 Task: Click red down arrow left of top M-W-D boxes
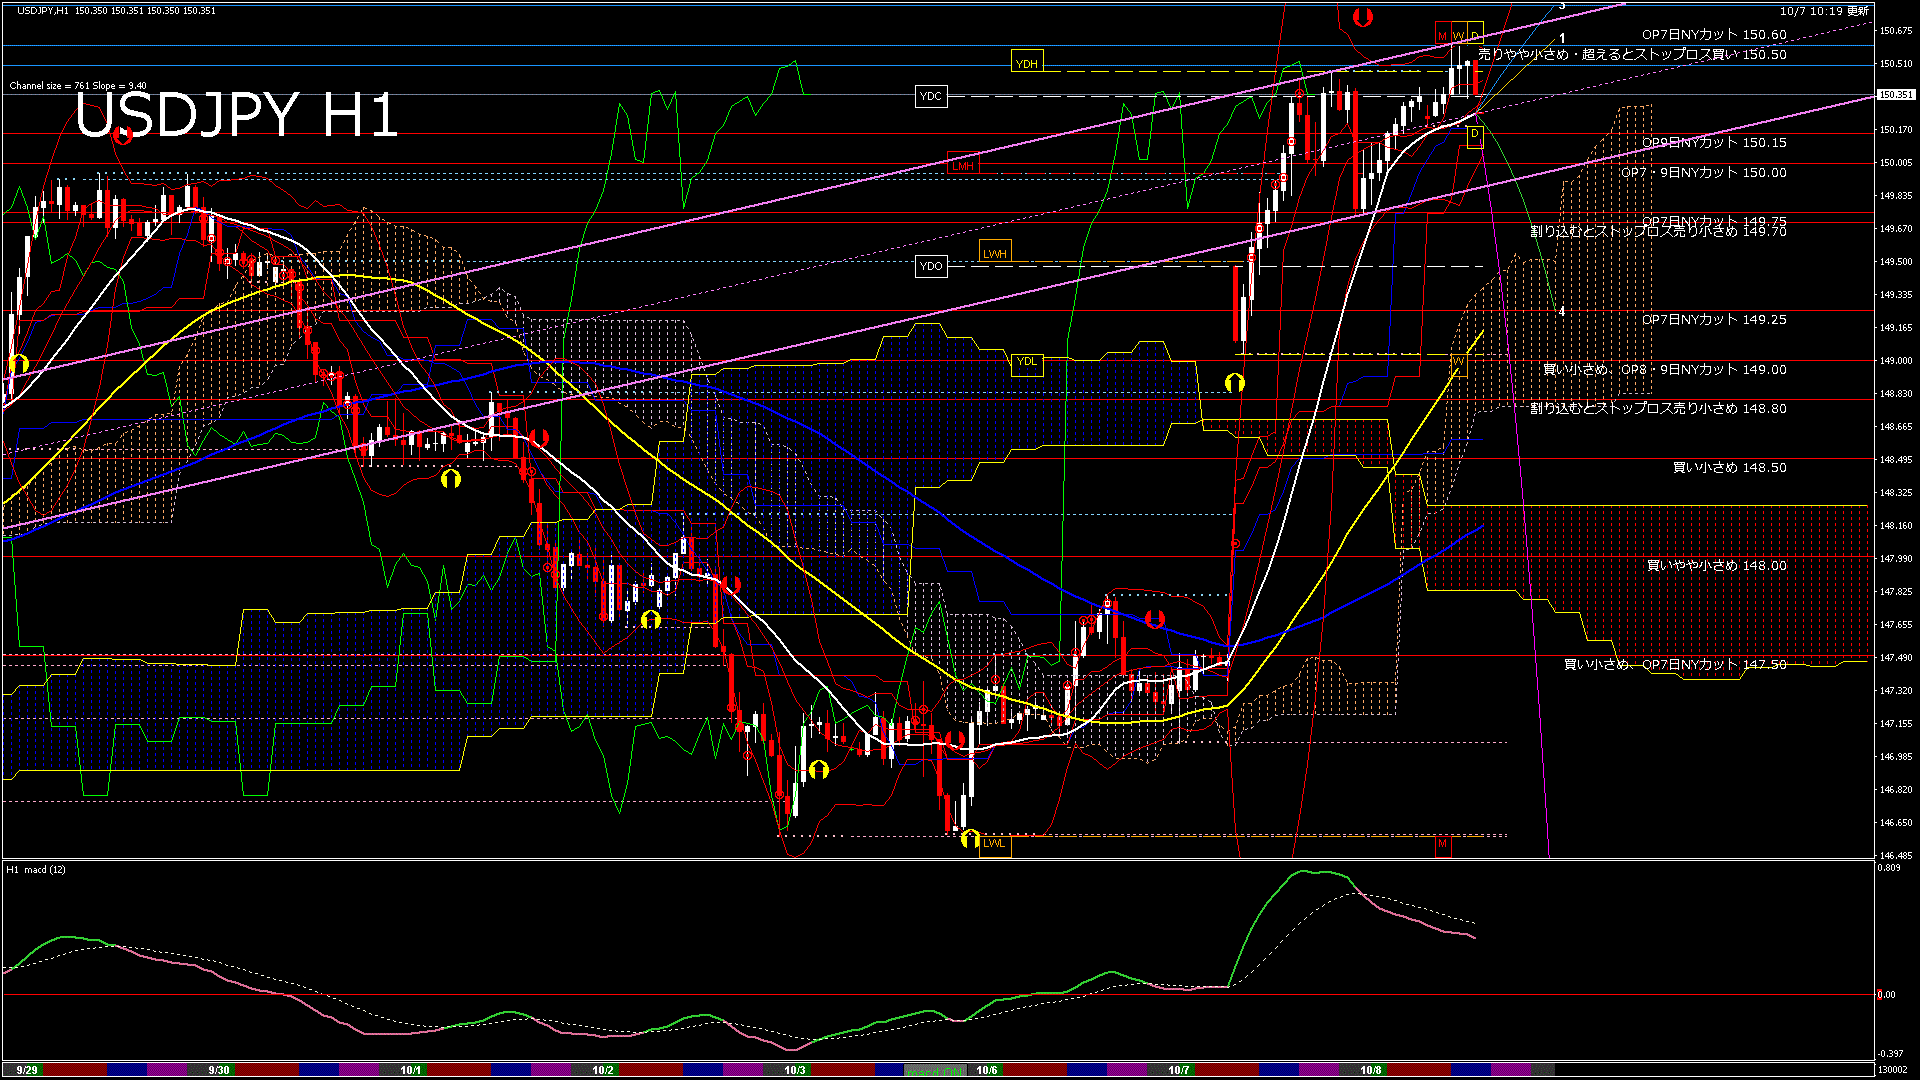[1362, 17]
